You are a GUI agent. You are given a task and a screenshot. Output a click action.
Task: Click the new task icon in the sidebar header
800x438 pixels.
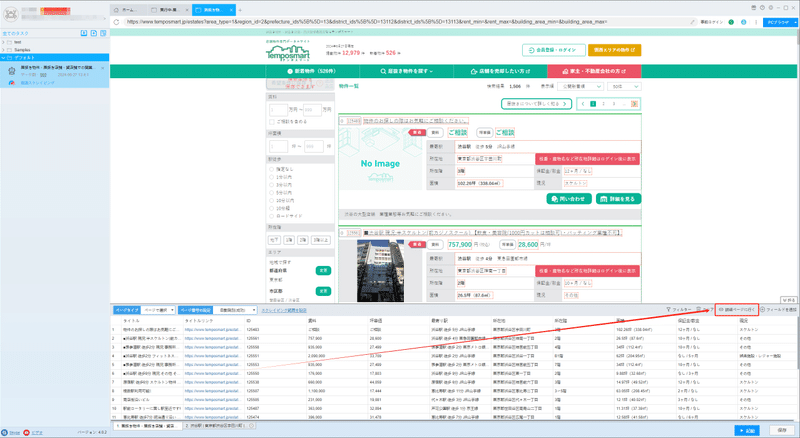click(93, 33)
